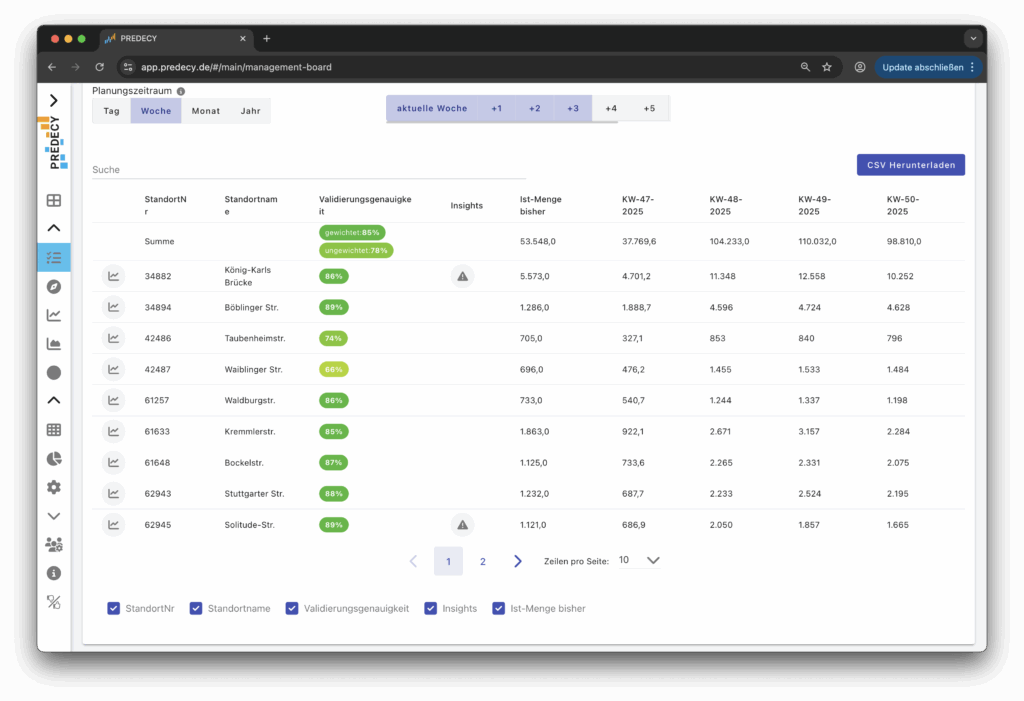Select the +4 week tab
The width and height of the screenshot is (1024, 701).
pyautogui.click(x=611, y=108)
